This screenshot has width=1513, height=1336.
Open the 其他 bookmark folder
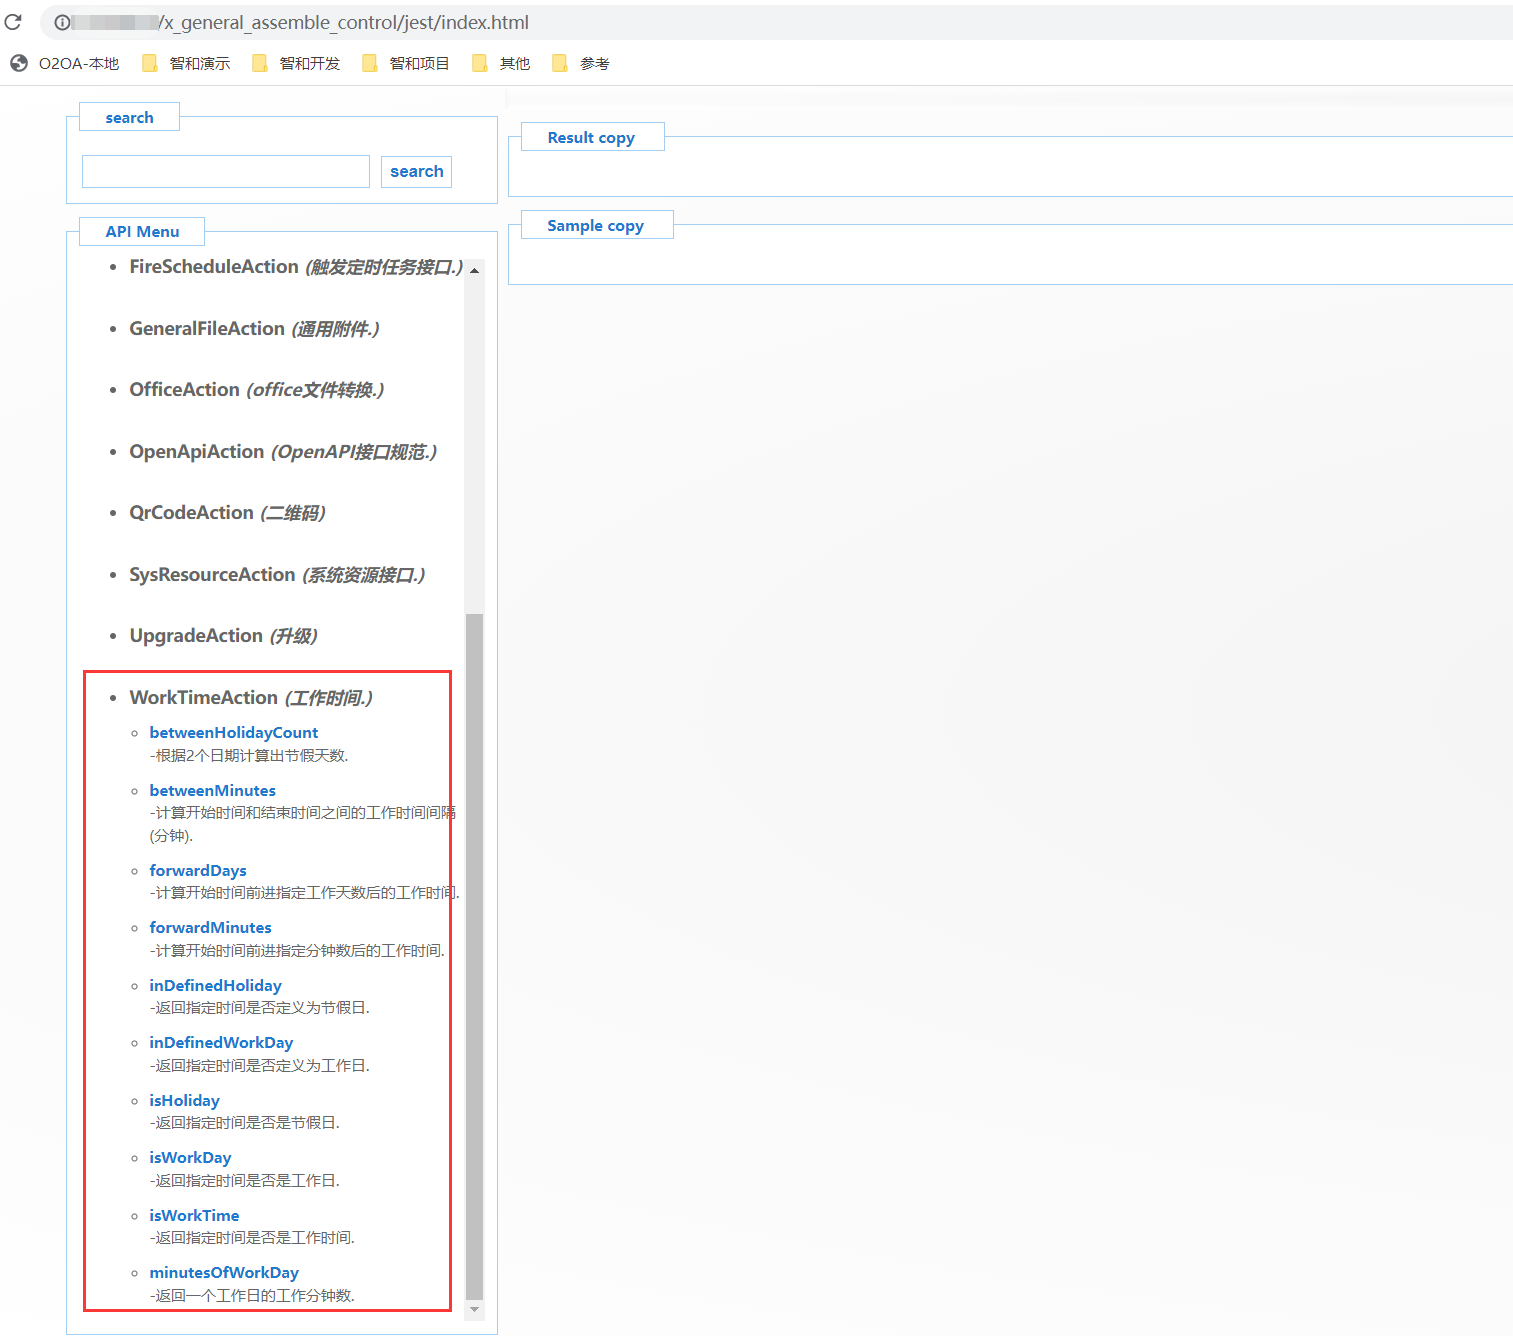[x=502, y=63]
